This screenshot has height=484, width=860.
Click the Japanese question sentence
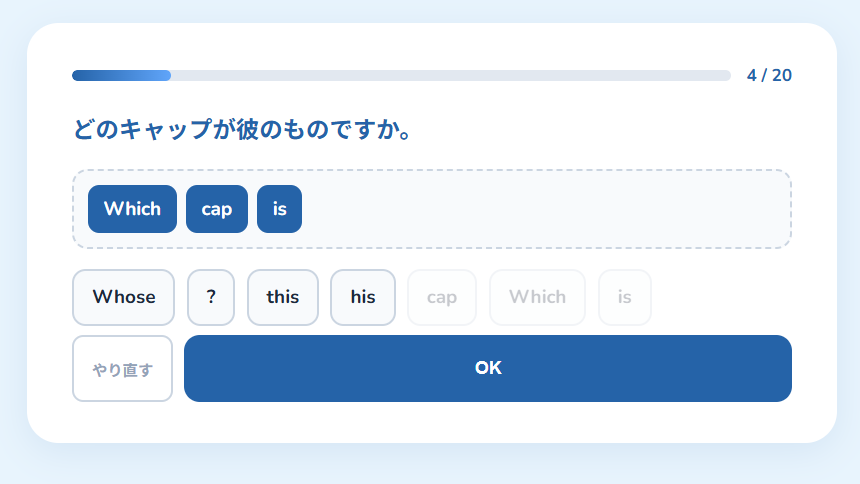click(x=242, y=130)
